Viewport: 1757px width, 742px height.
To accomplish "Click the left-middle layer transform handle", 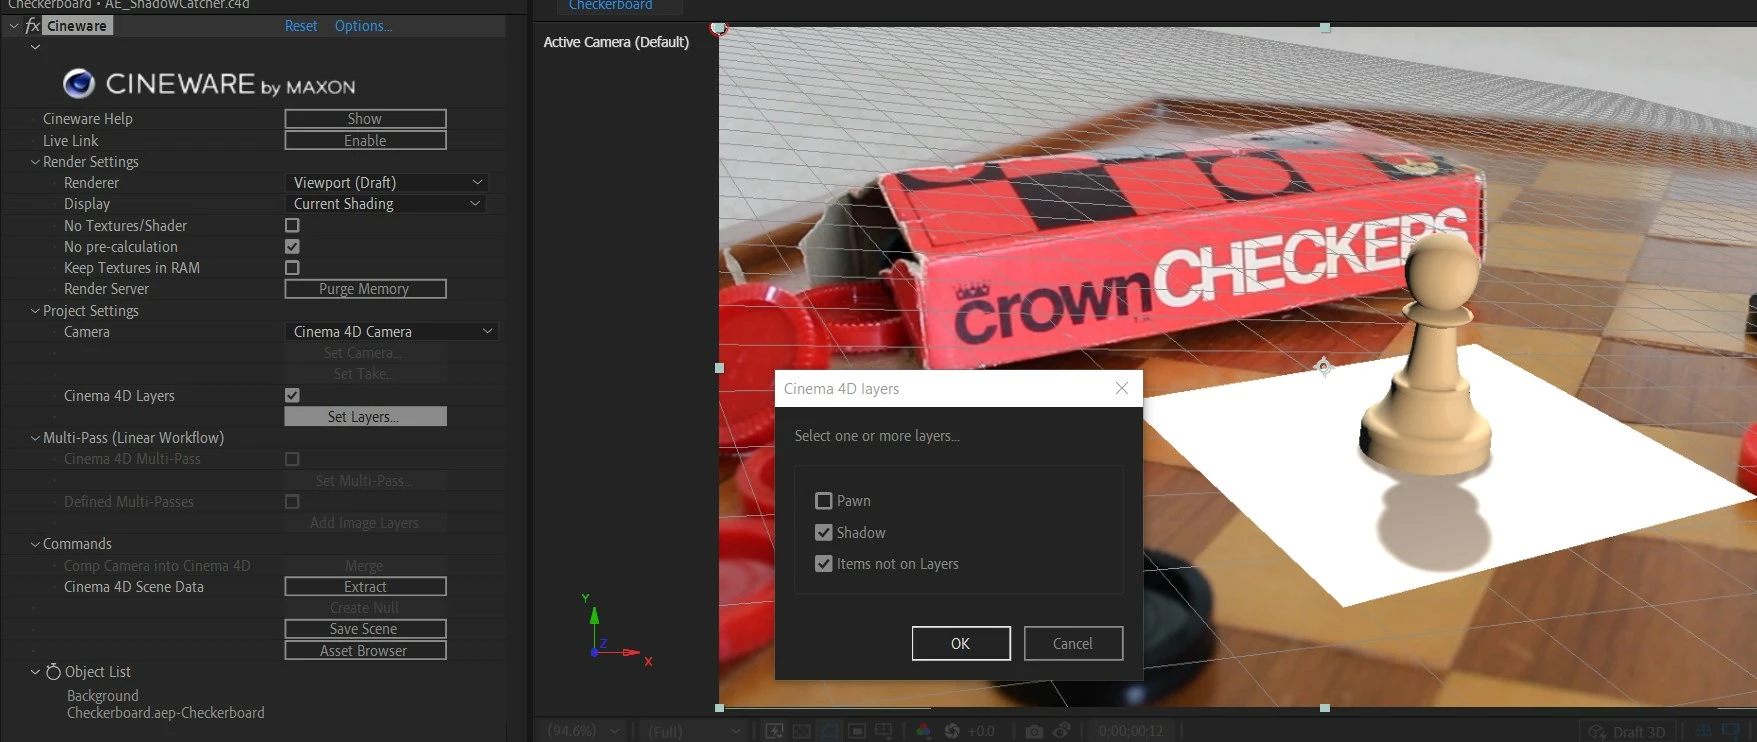I will click(x=719, y=368).
